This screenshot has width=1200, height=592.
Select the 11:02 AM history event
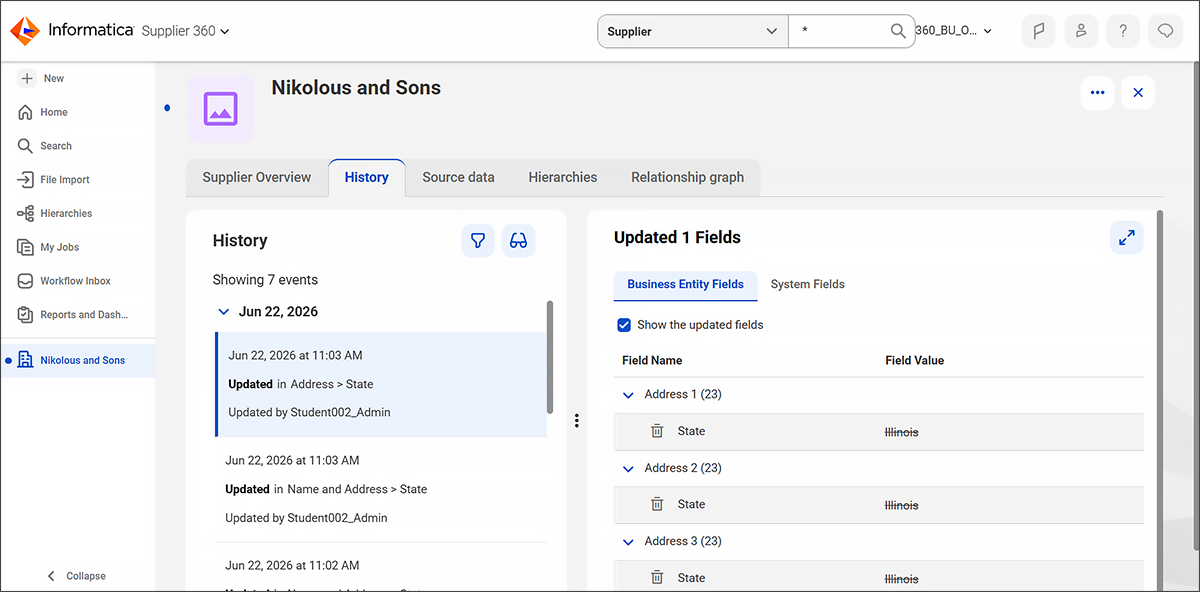381,567
